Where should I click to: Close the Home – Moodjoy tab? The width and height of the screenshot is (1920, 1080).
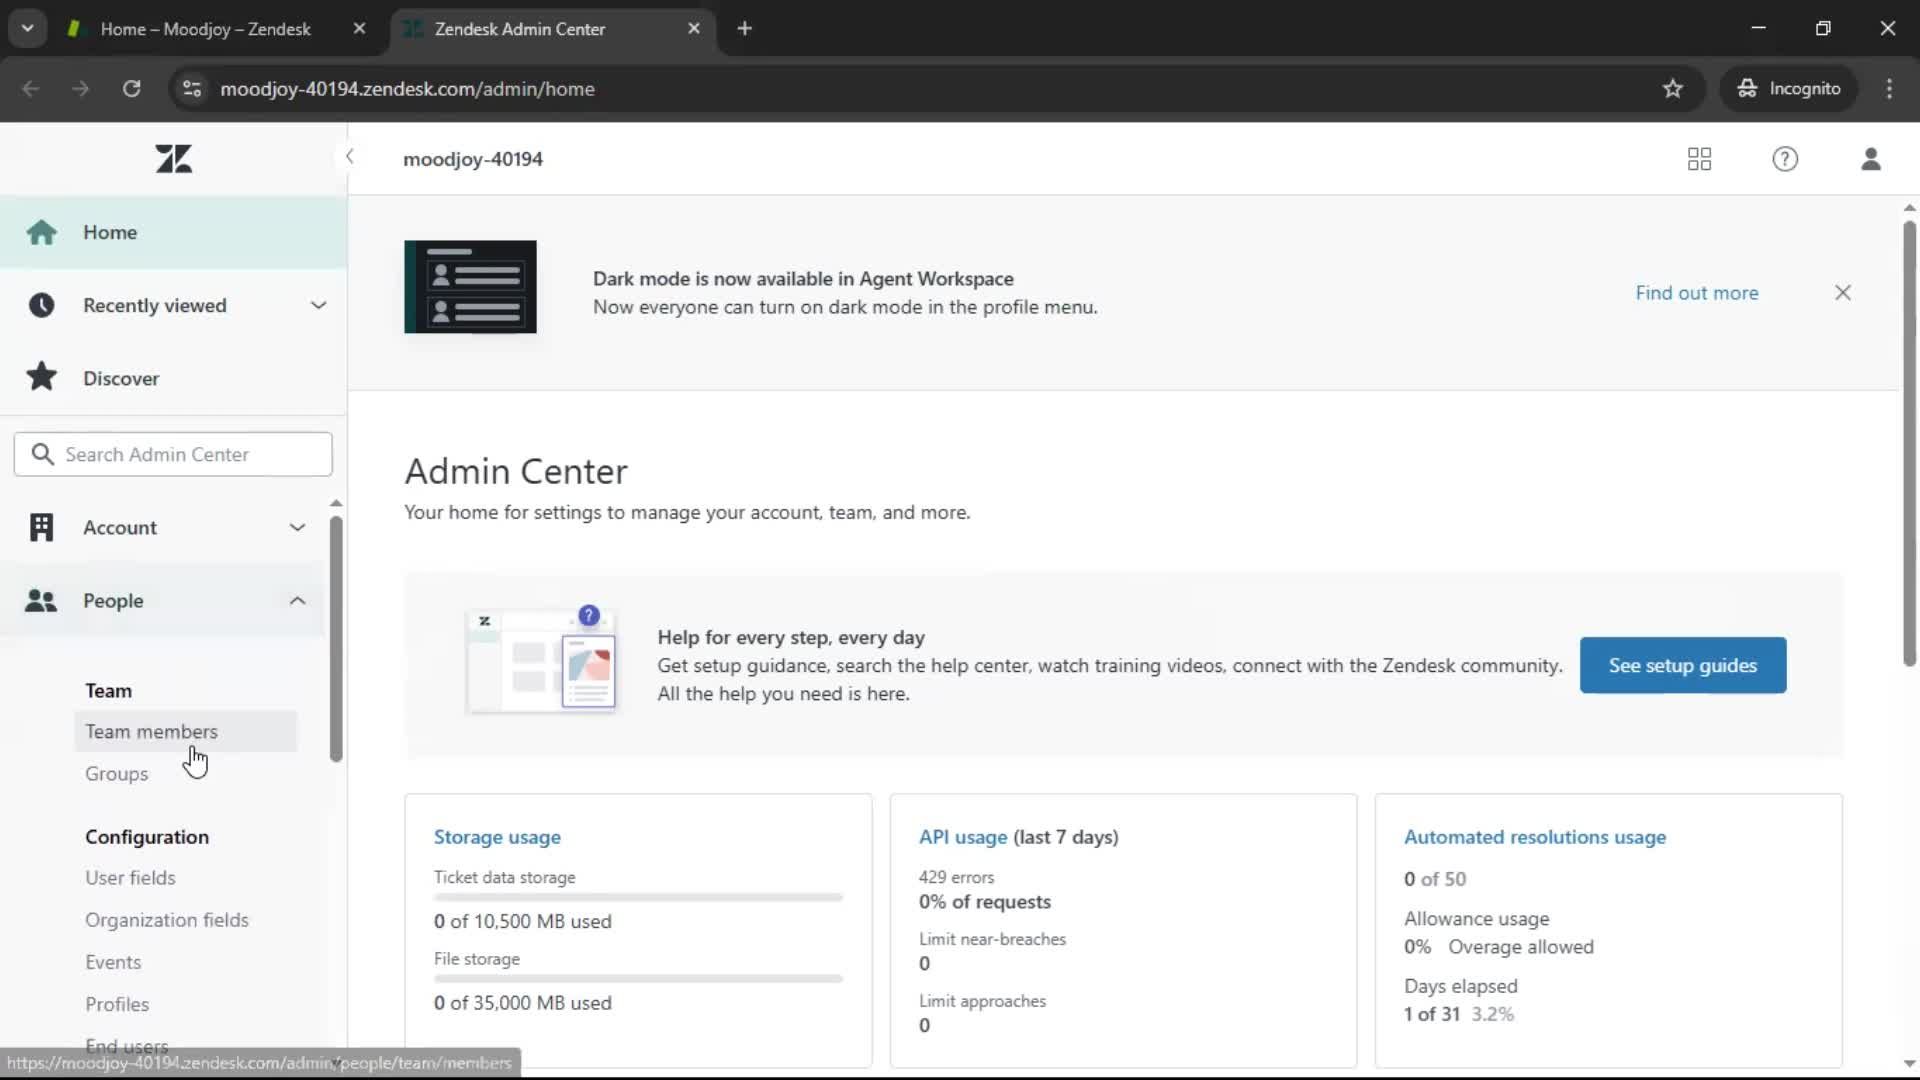[359, 28]
